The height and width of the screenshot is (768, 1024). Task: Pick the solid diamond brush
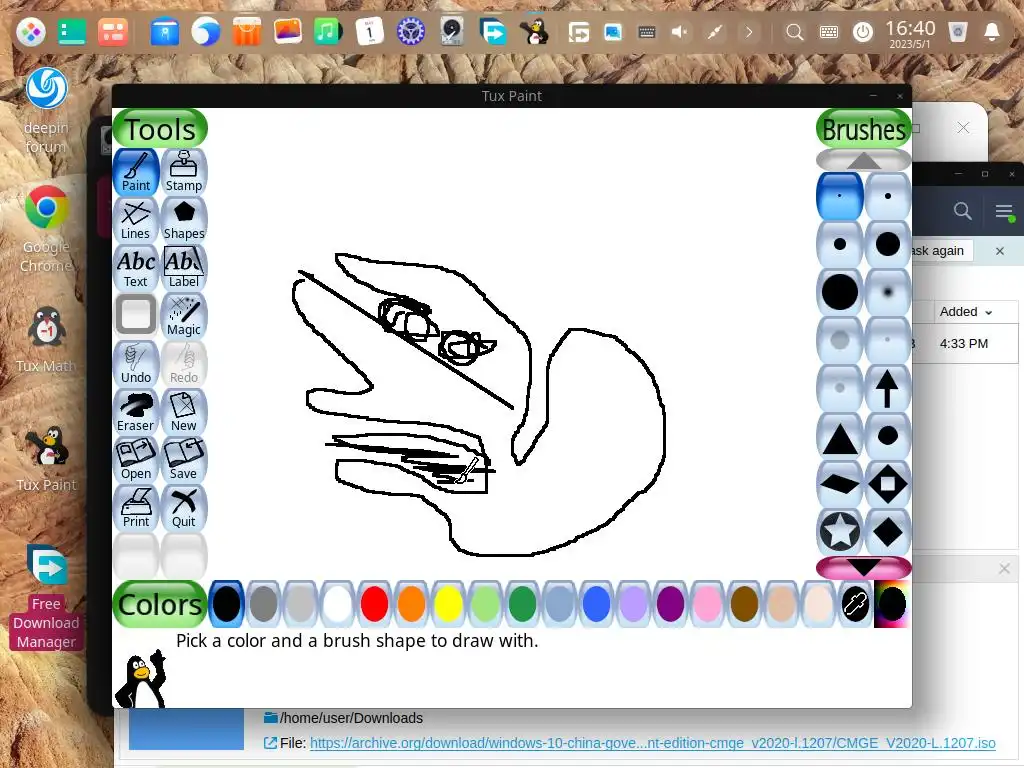pos(888,532)
